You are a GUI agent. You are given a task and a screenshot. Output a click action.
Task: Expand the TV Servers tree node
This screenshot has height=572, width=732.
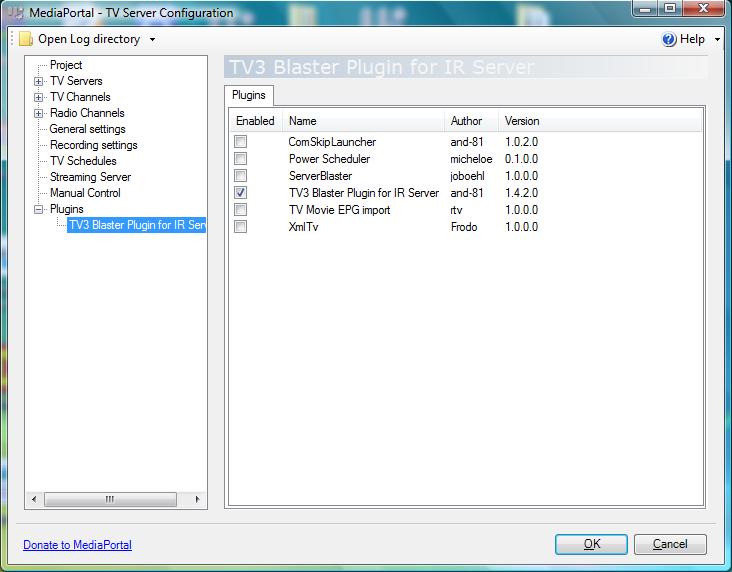38,81
